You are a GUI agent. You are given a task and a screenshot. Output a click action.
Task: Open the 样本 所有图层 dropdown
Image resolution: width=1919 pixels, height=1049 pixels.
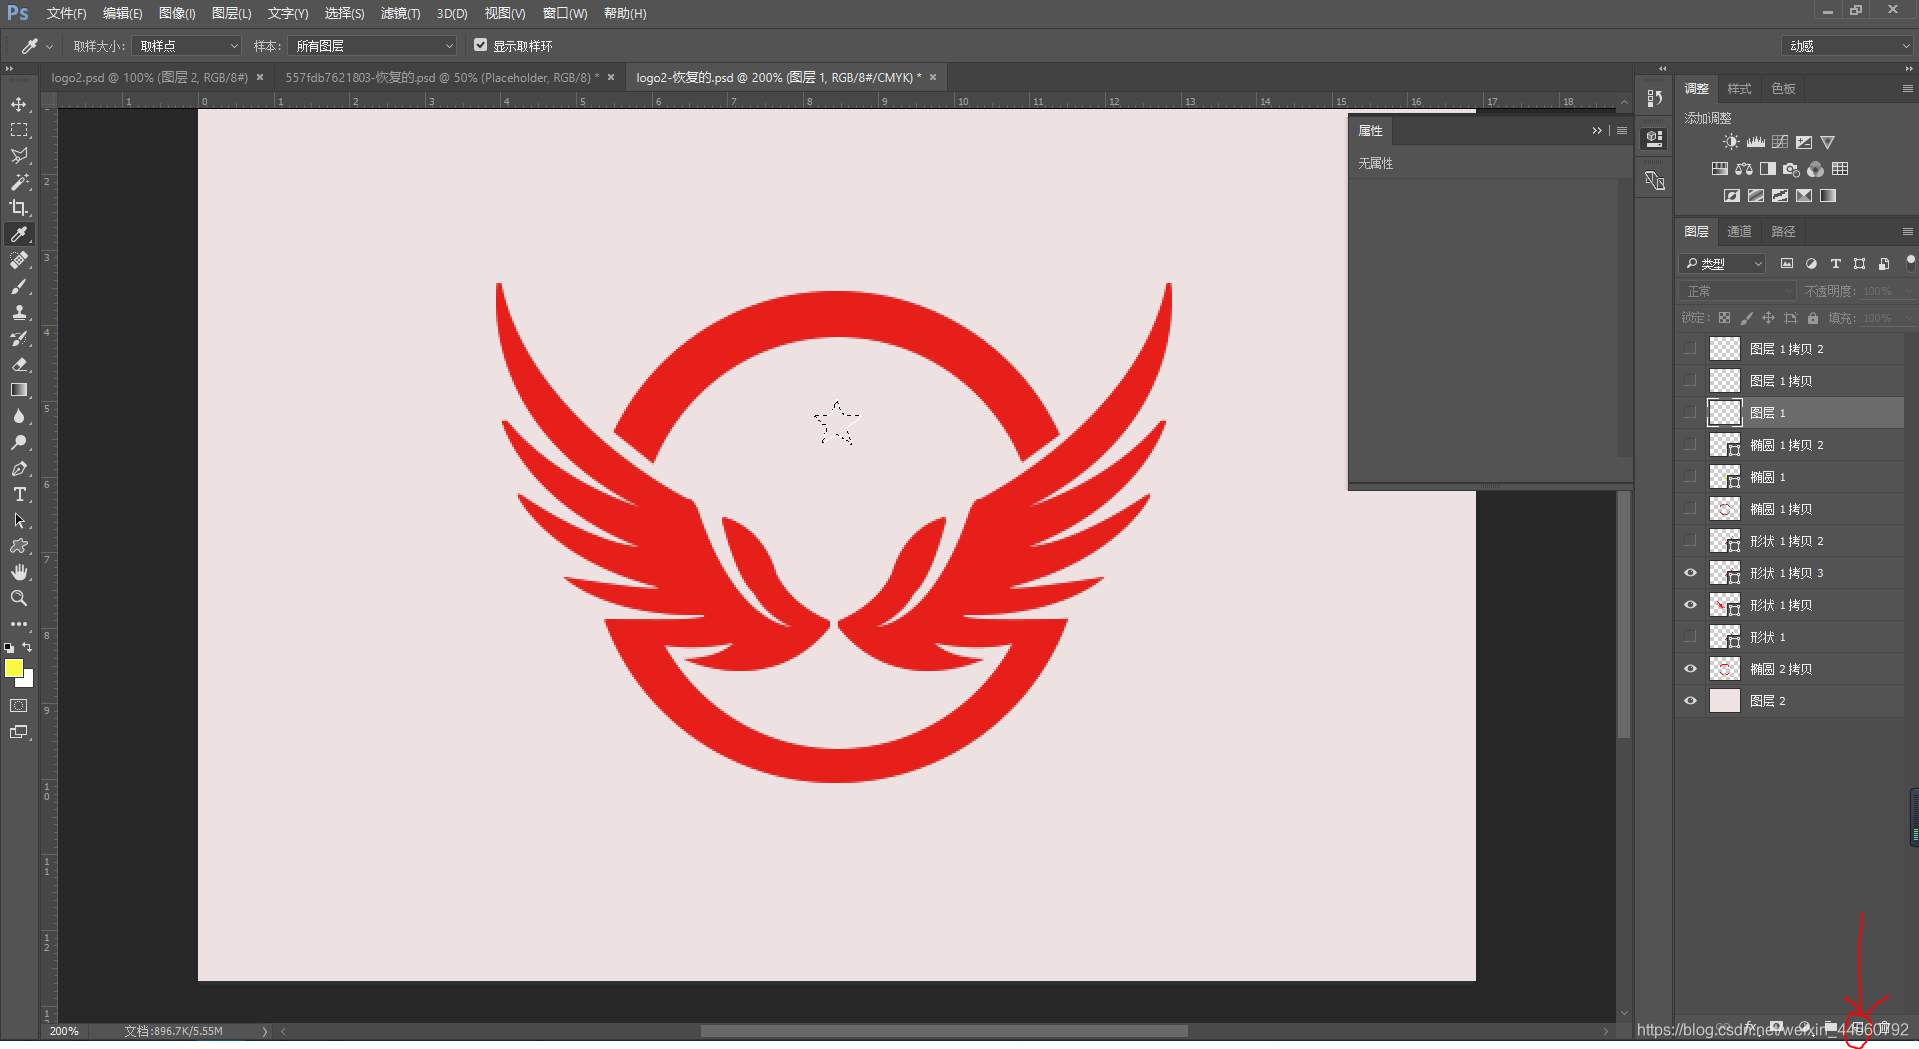point(372,46)
